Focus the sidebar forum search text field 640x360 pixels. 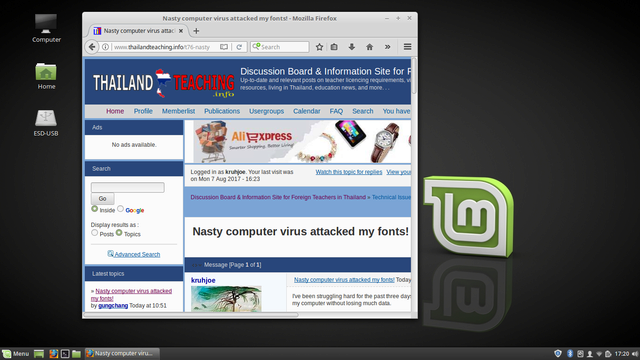pos(128,187)
